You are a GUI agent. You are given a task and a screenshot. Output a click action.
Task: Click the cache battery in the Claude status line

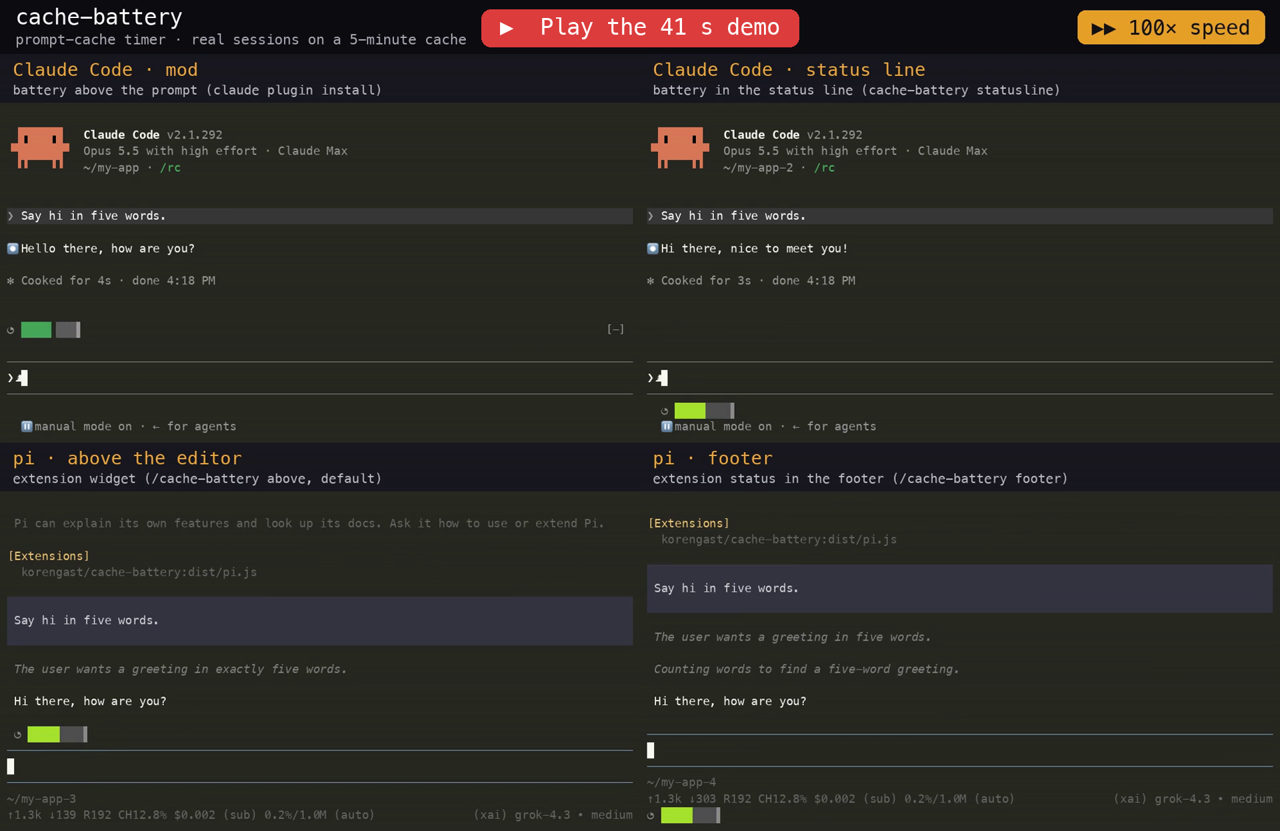pyautogui.click(x=705, y=411)
